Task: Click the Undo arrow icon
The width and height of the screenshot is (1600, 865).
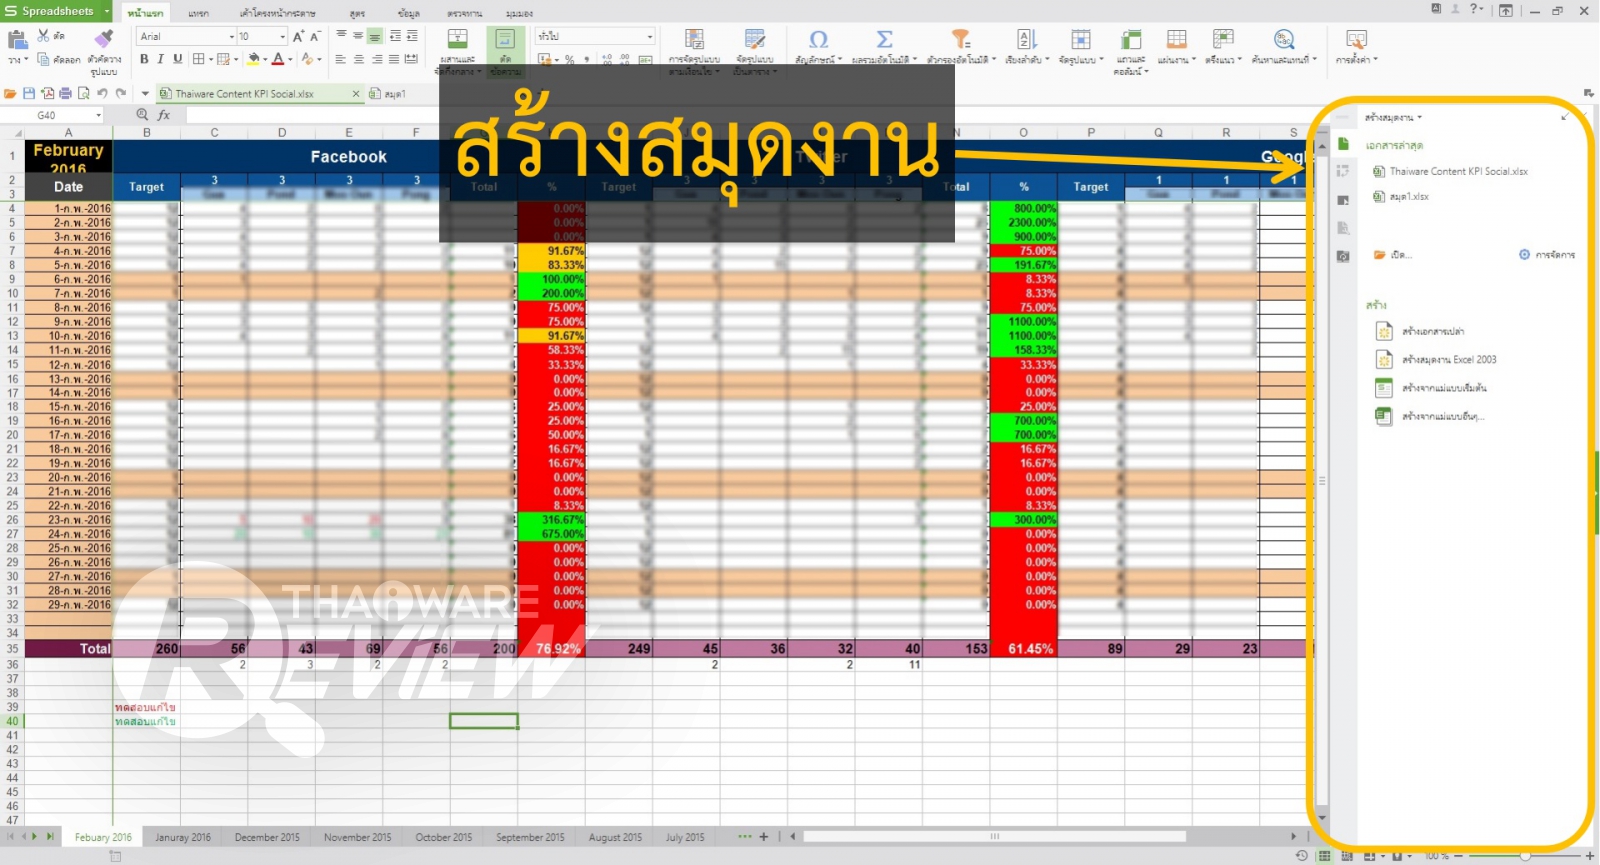Action: pos(102,93)
